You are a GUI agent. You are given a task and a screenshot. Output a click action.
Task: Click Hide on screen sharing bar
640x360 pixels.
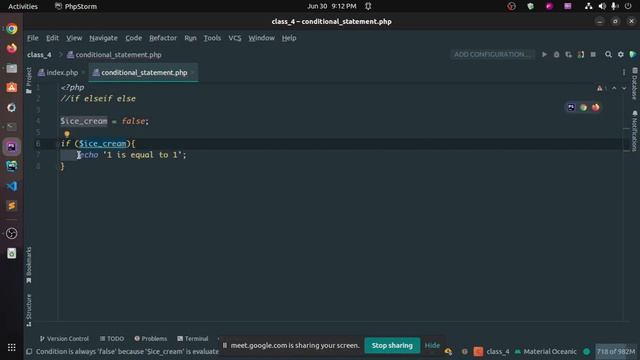point(432,345)
